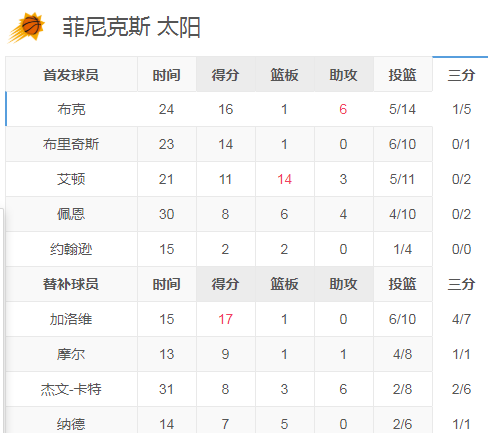Click 杰文-卡特's three-pointers 2/6
The width and height of the screenshot is (488, 433).
click(x=461, y=389)
